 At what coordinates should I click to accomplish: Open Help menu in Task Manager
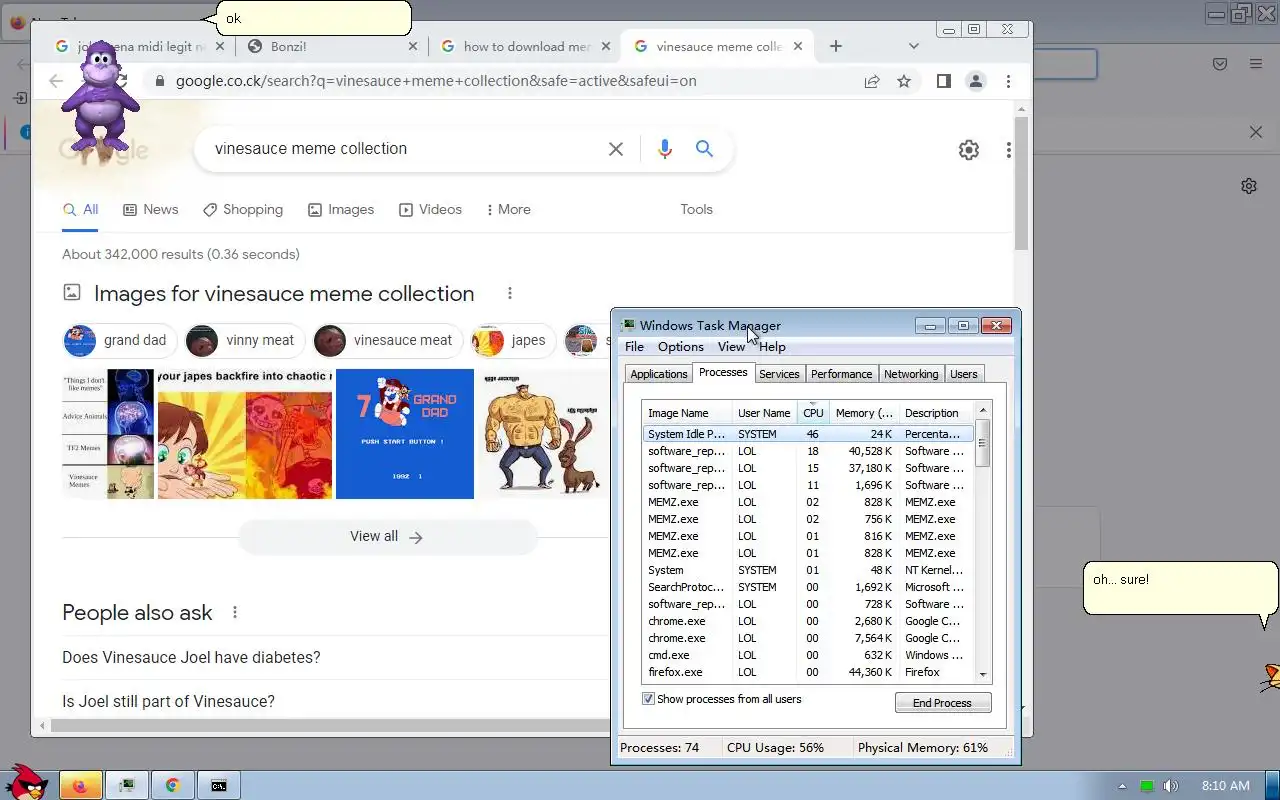(772, 346)
